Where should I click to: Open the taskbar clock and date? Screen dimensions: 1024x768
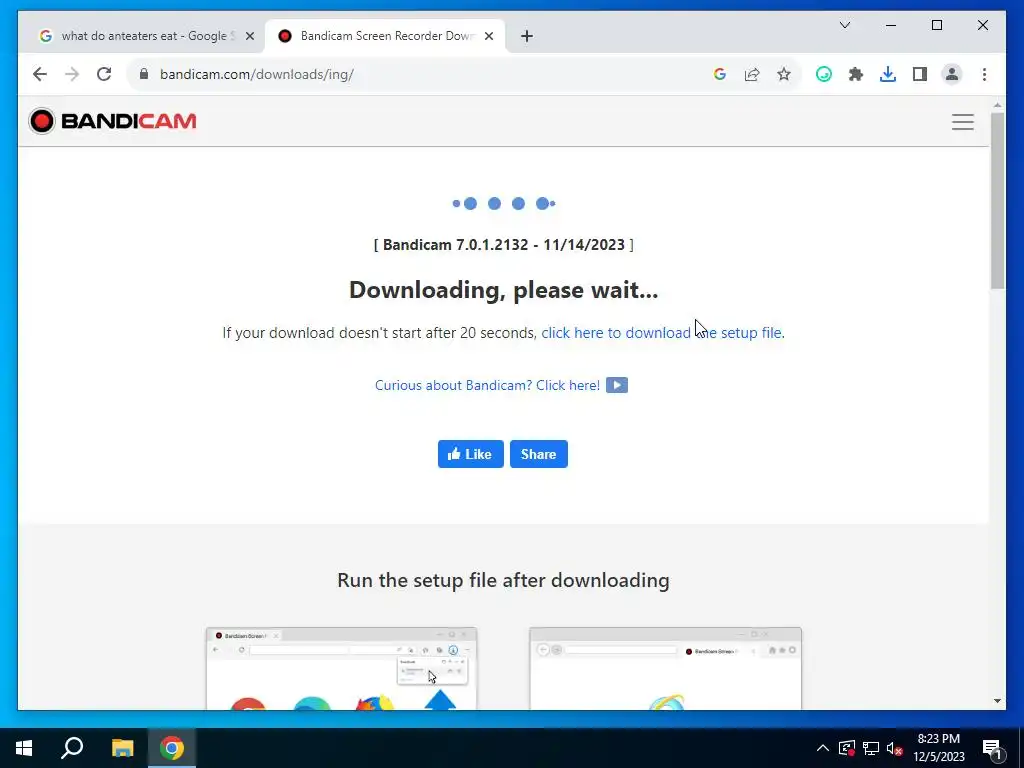click(938, 748)
